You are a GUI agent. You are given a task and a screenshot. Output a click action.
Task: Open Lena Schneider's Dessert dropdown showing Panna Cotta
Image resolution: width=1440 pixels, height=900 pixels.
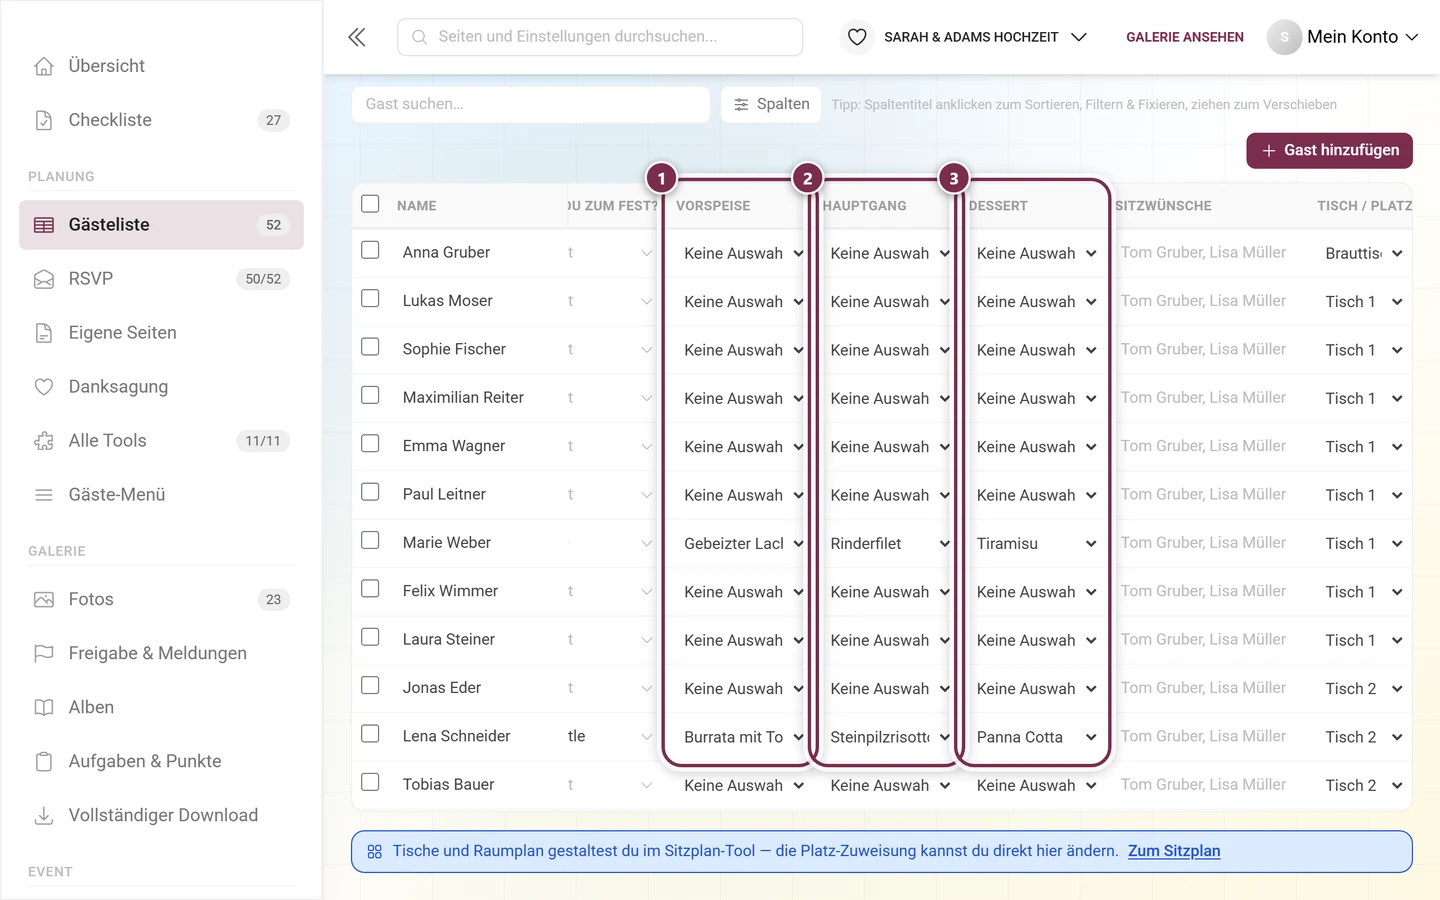tap(1036, 738)
